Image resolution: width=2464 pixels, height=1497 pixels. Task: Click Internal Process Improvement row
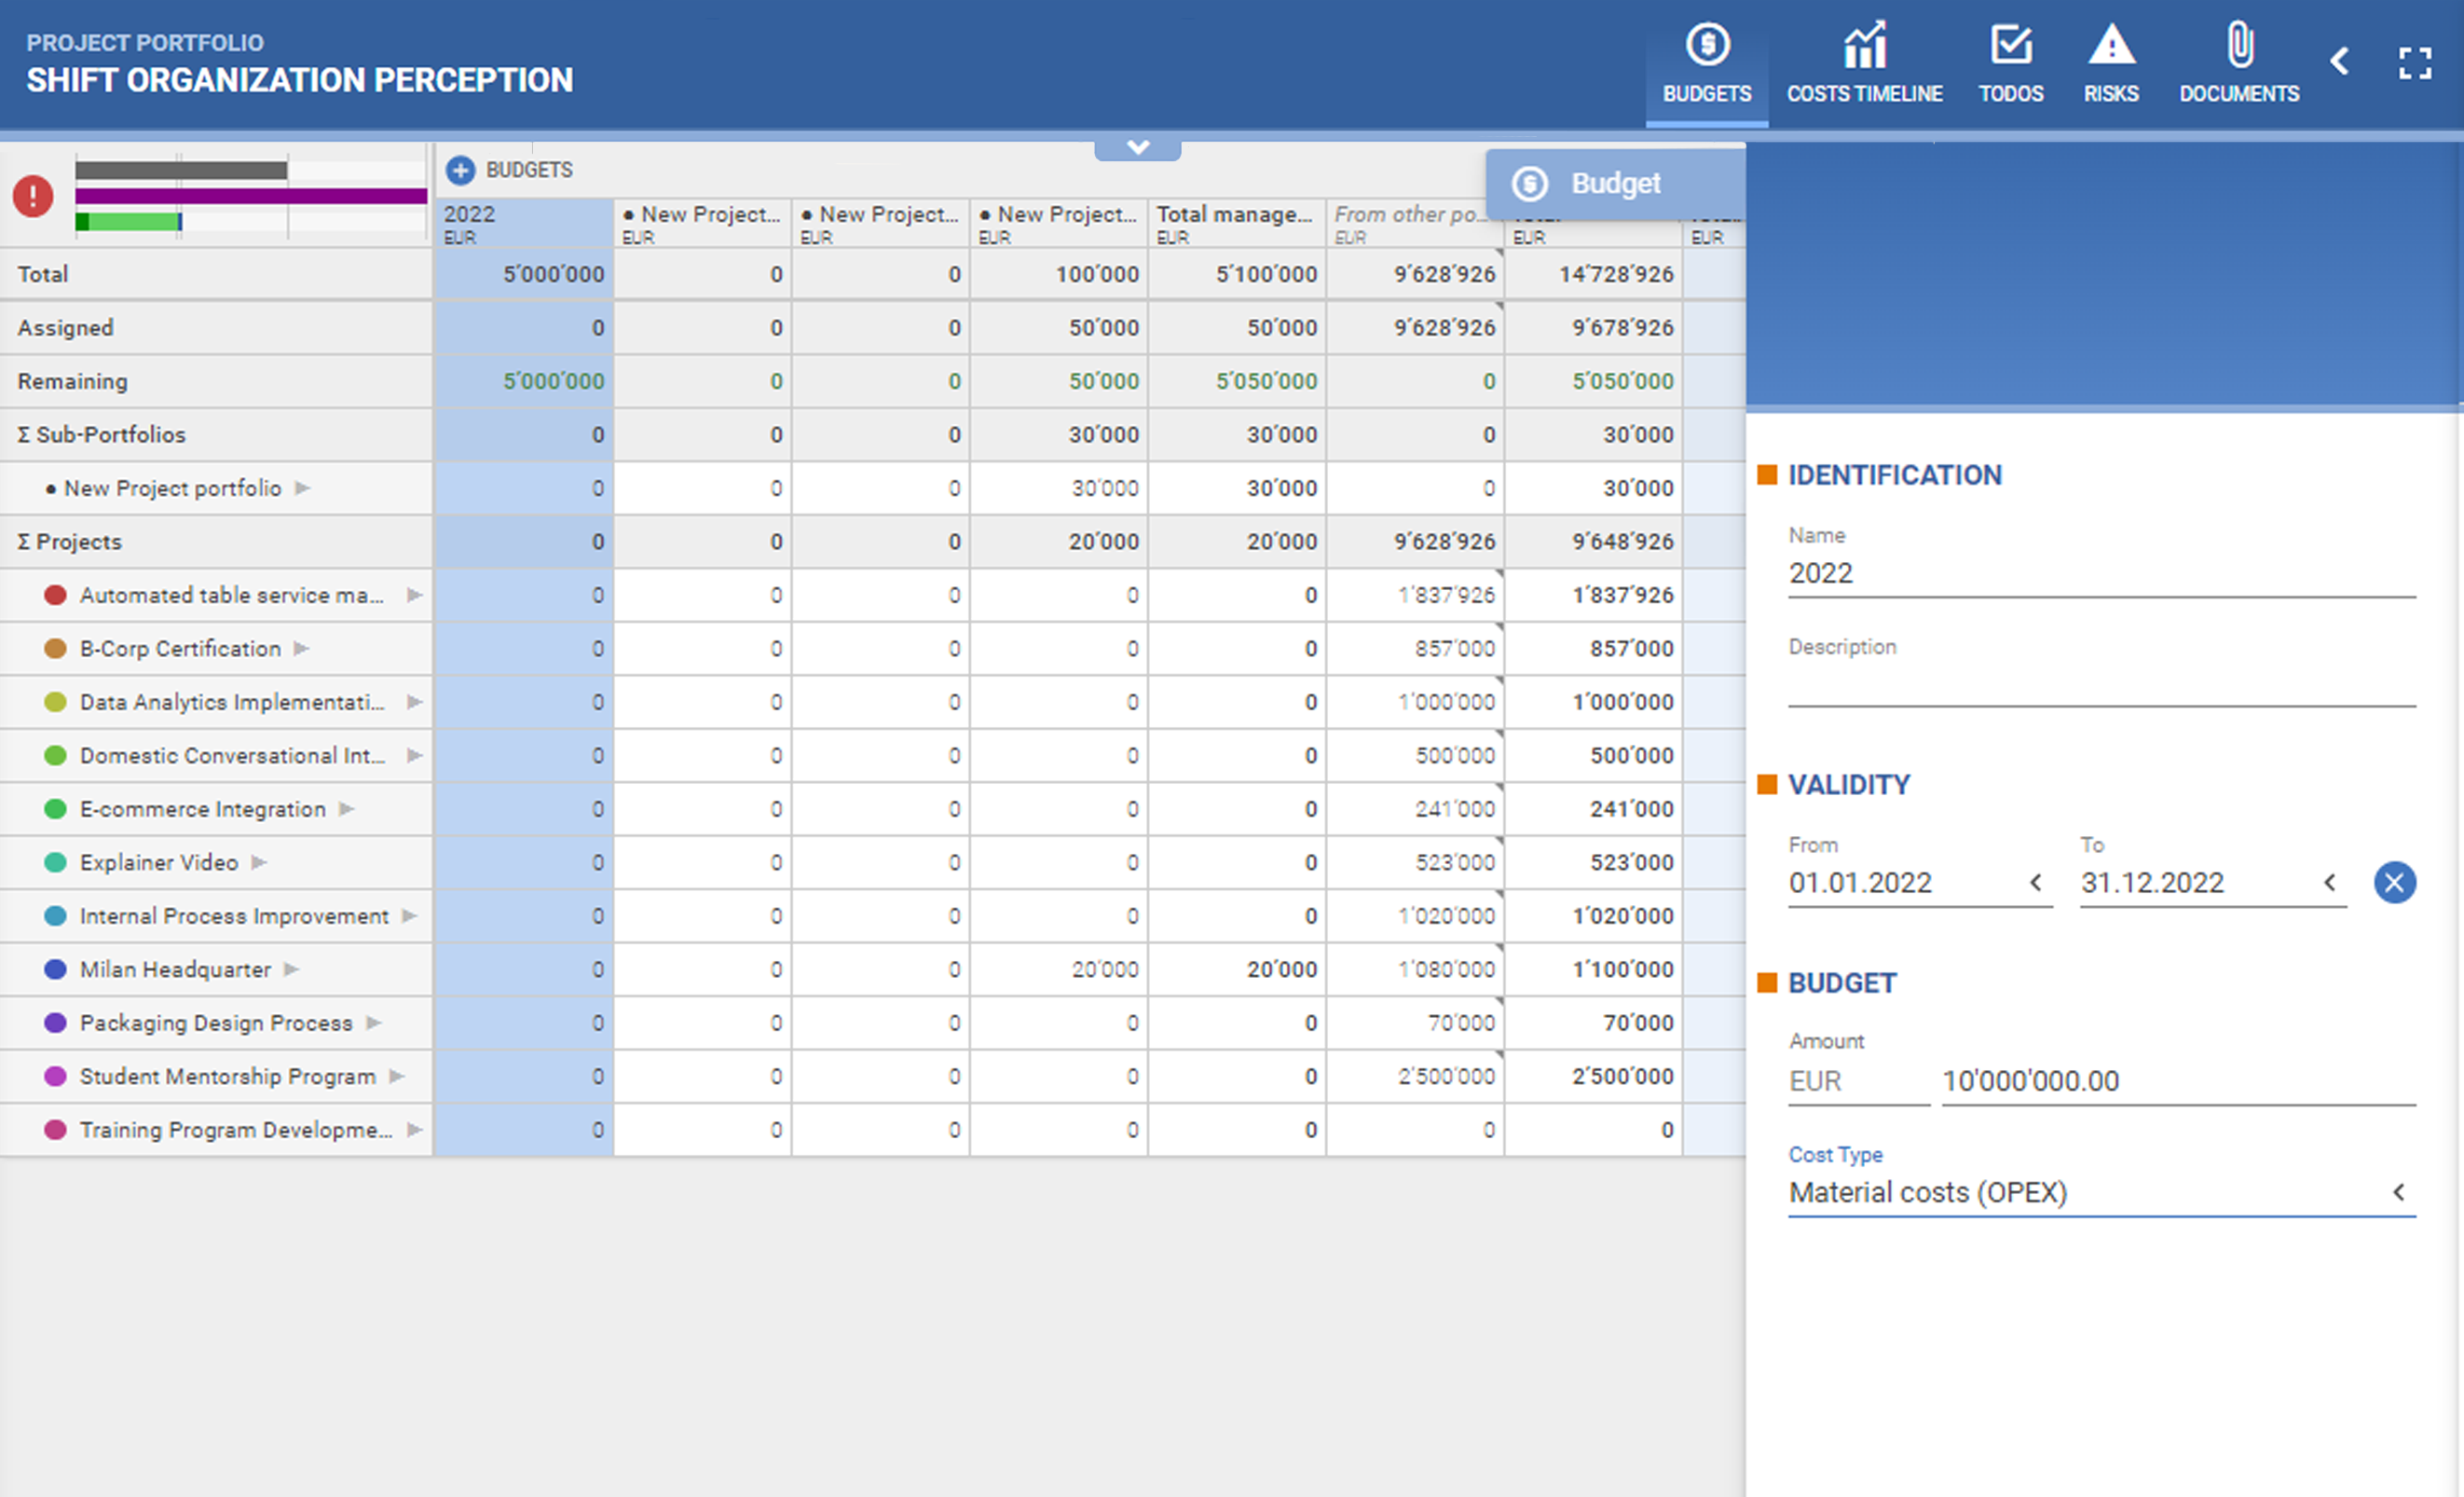click(x=216, y=916)
